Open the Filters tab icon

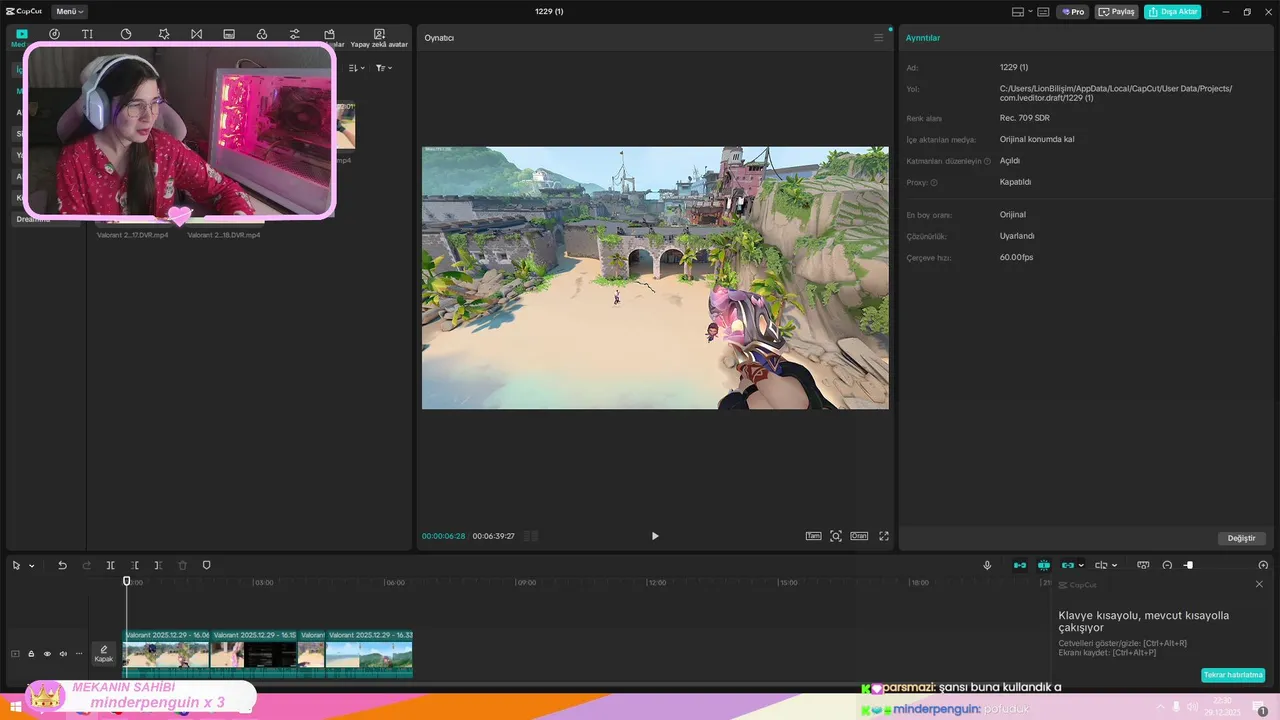point(261,34)
